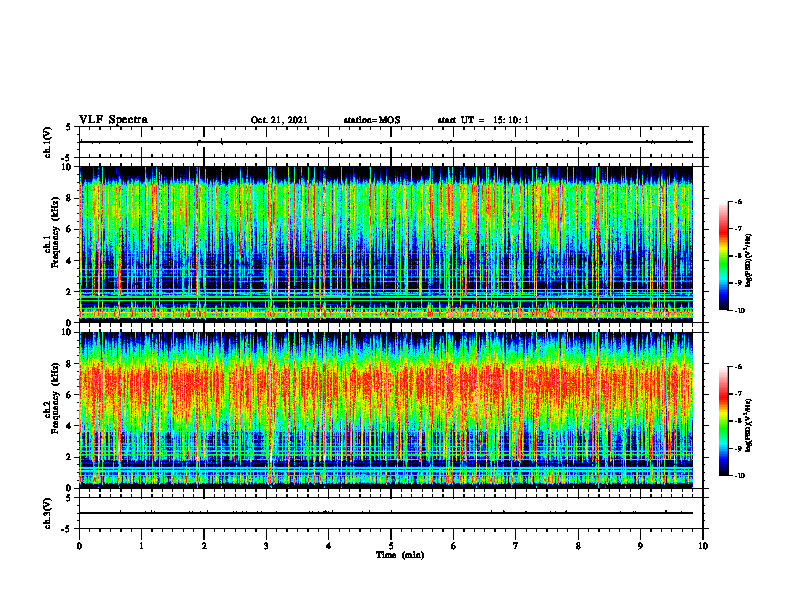Click the 'Time (min)' axis label
Image resolution: width=792 pixels, height=612 pixels.
click(400, 555)
